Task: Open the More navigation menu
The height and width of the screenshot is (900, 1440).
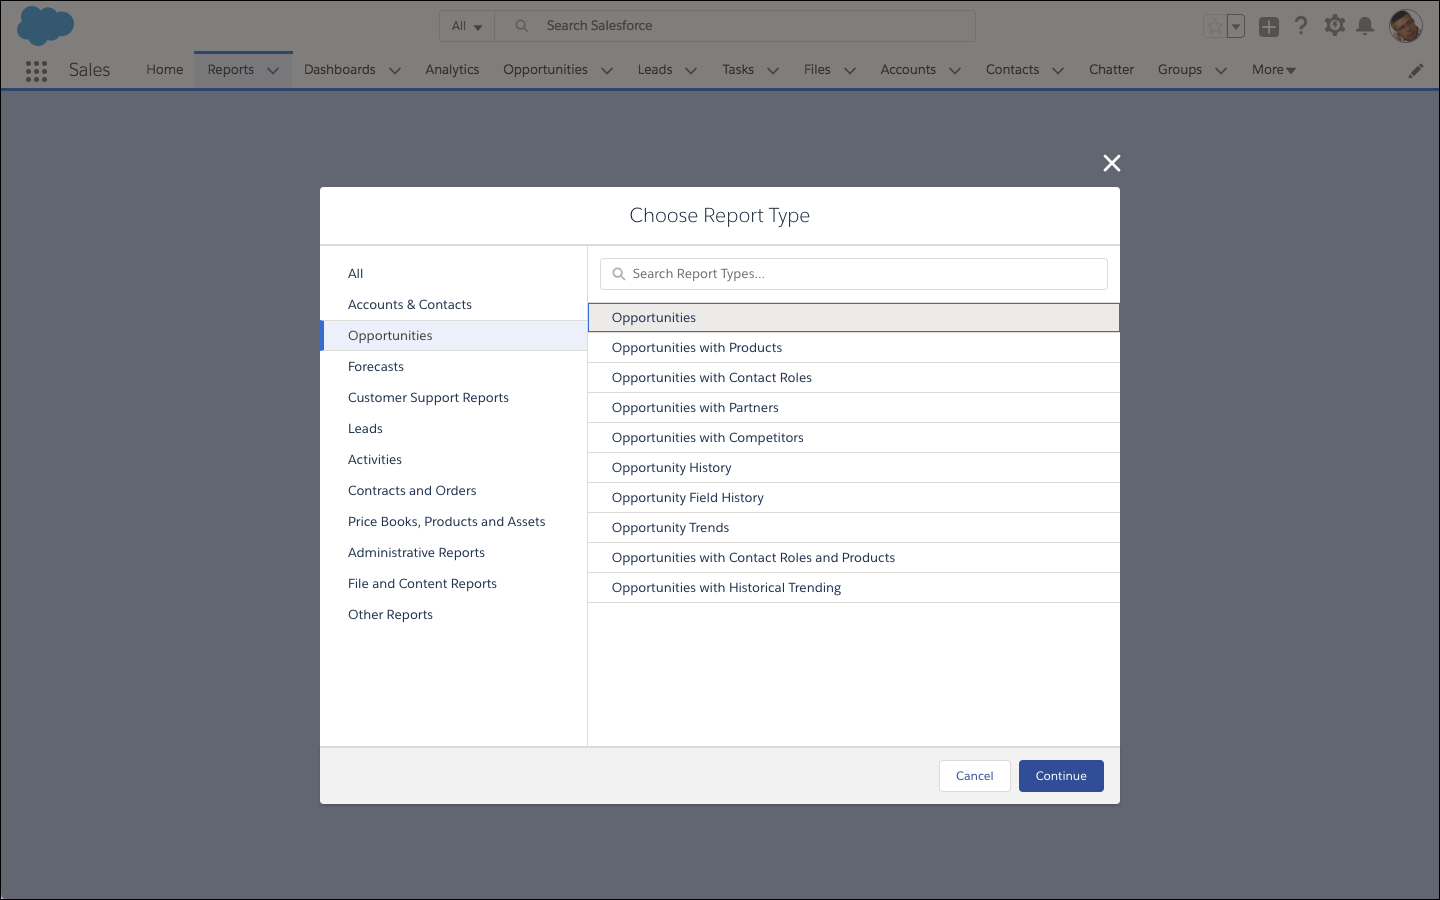Action: click(1274, 70)
